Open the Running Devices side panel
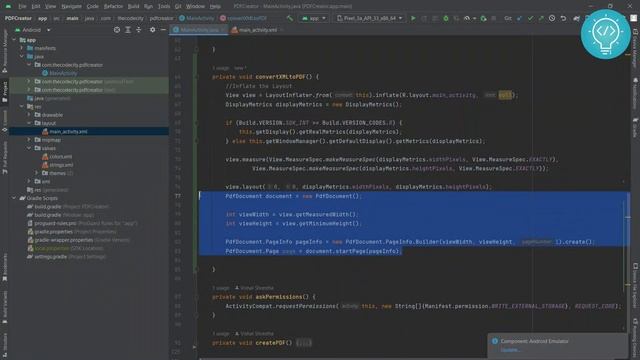 tap(635, 337)
